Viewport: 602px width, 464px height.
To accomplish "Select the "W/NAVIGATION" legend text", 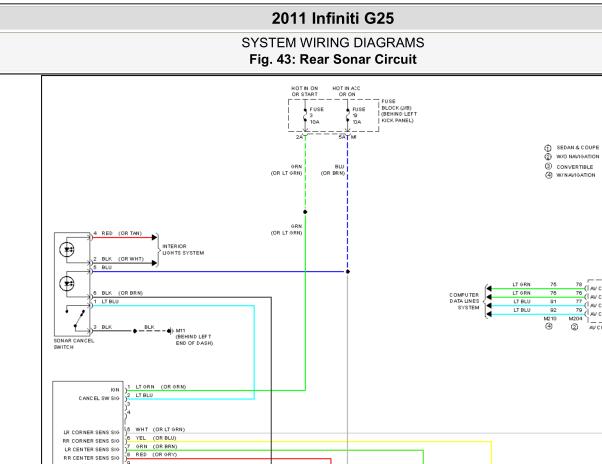I will point(576,175).
